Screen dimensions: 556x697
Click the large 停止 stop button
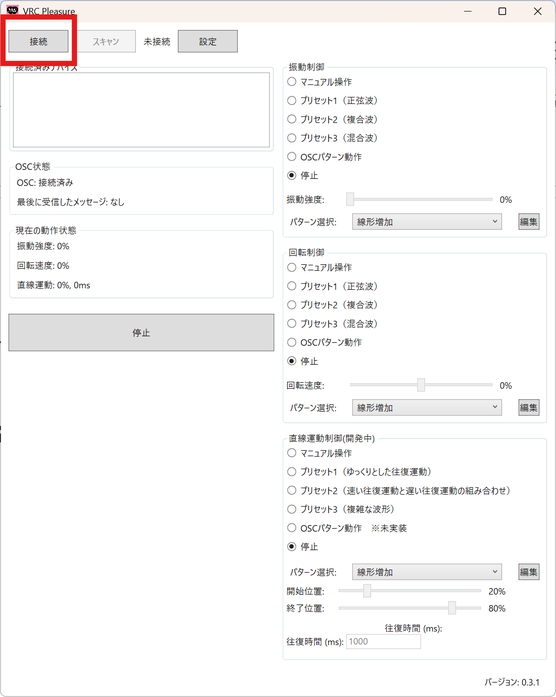[141, 332]
